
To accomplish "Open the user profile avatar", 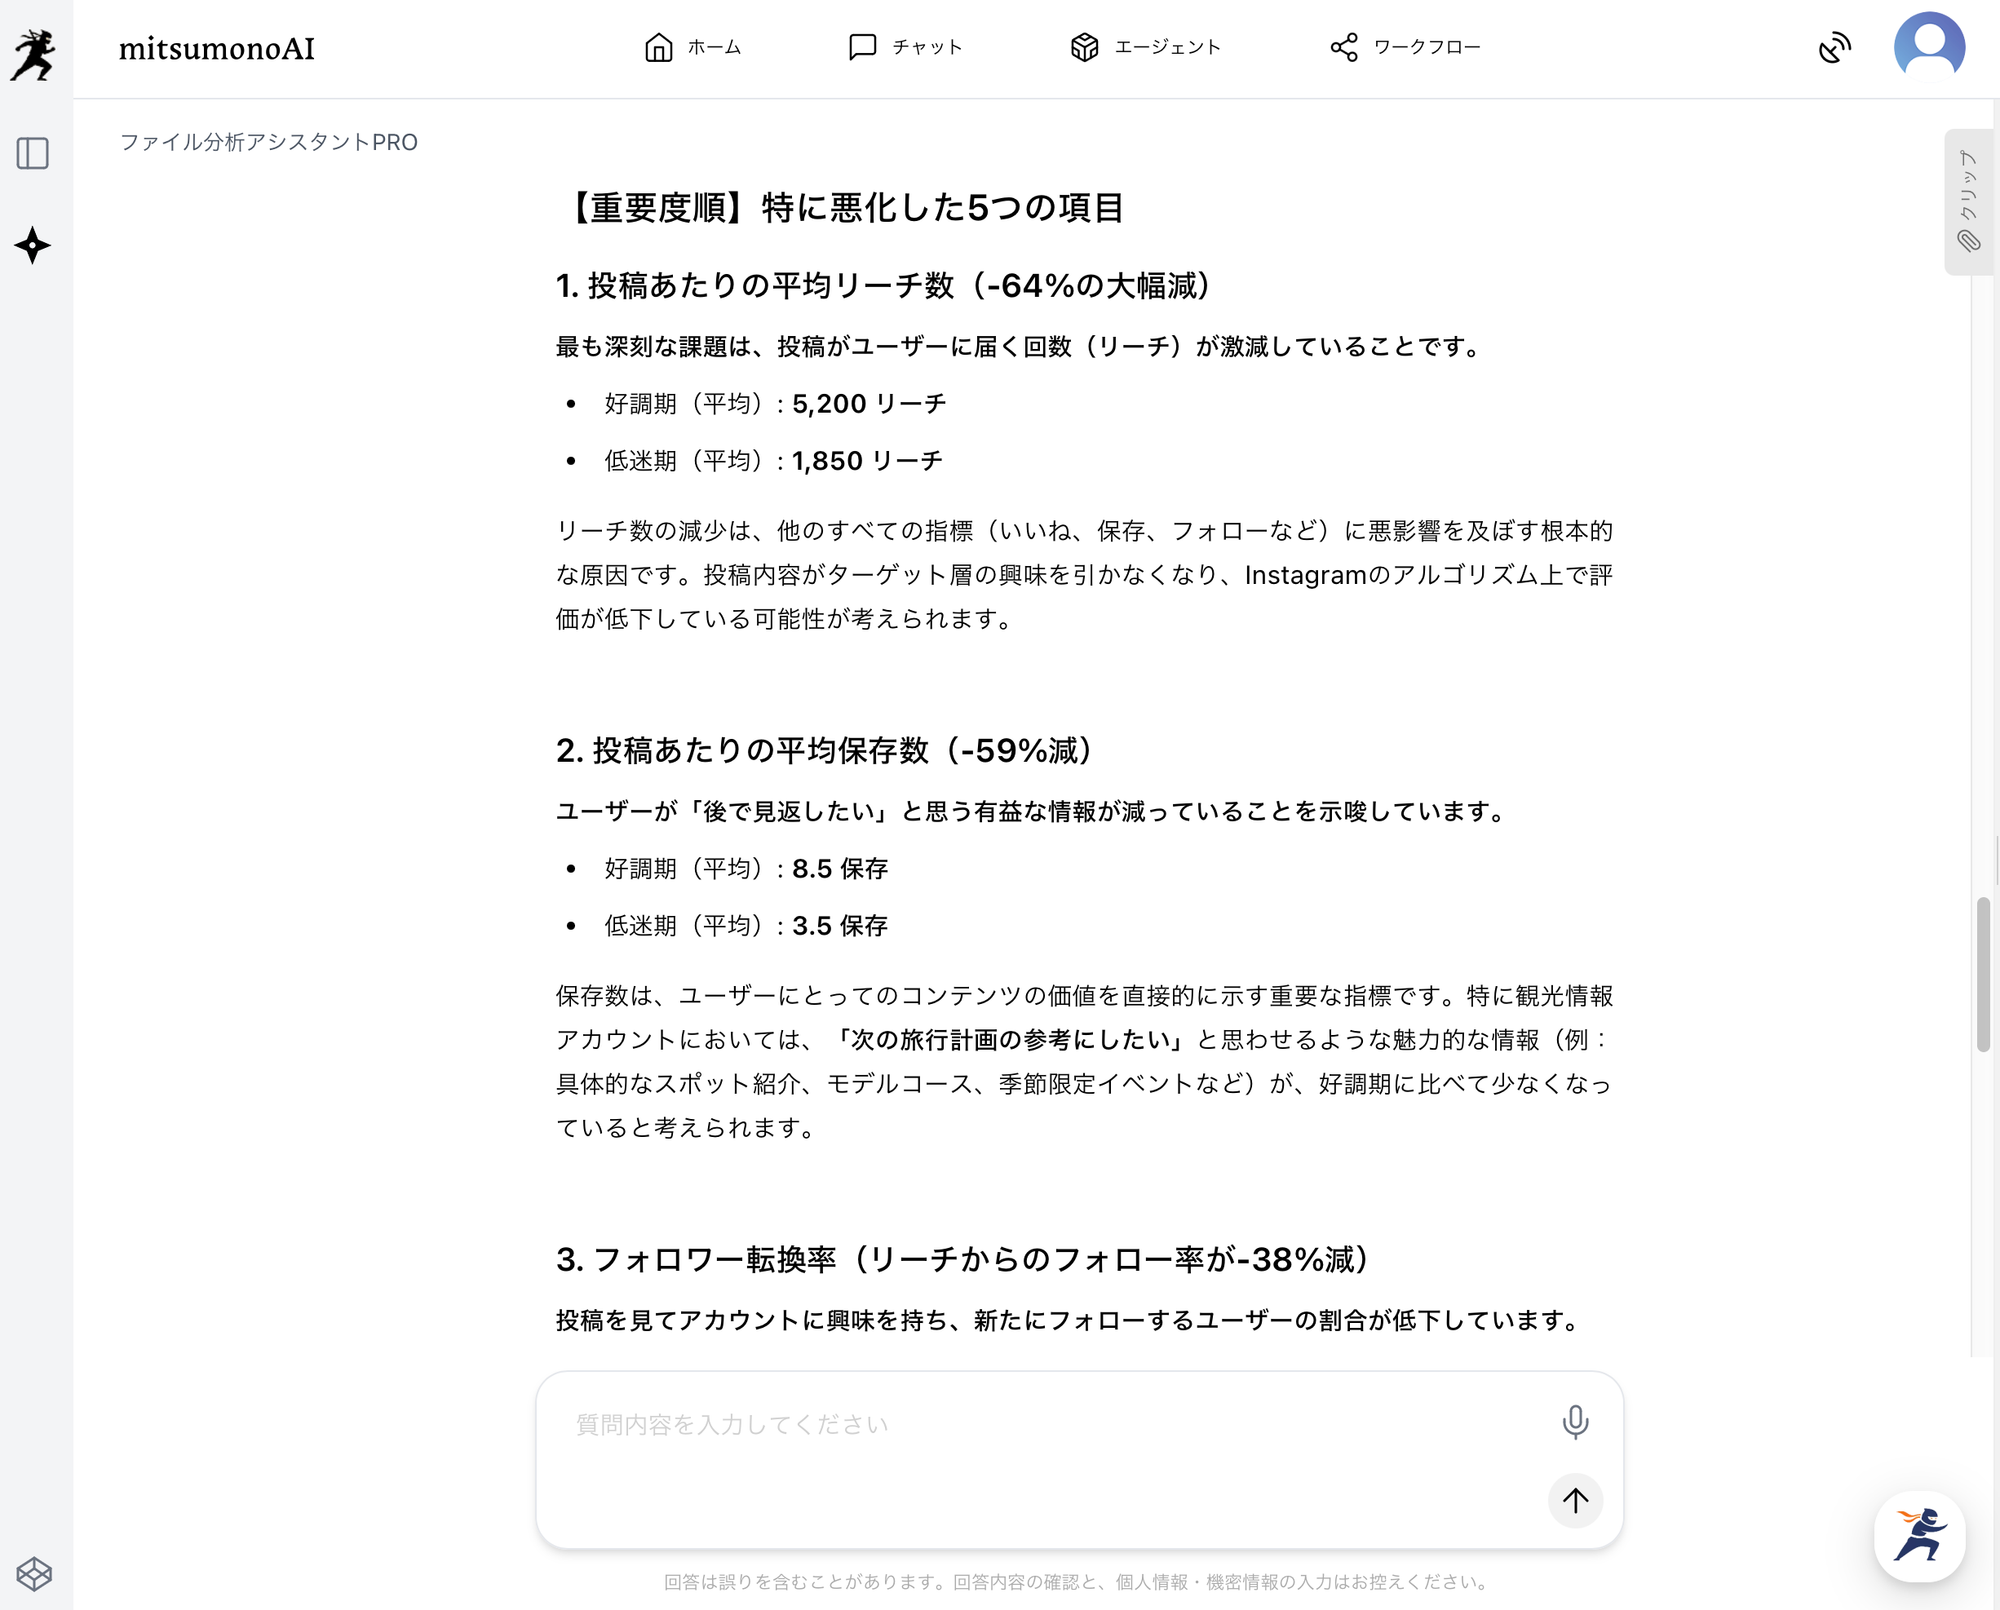I will coord(1929,47).
